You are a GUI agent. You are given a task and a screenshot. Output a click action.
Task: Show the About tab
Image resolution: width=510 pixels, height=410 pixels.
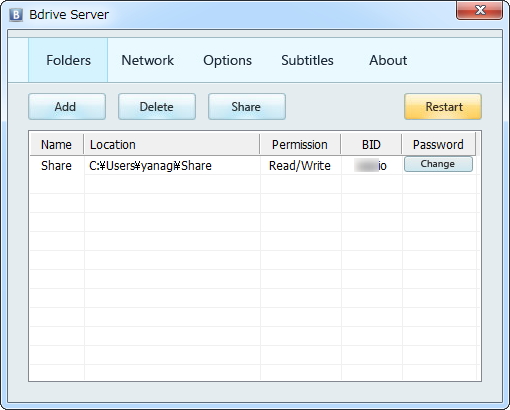(388, 60)
